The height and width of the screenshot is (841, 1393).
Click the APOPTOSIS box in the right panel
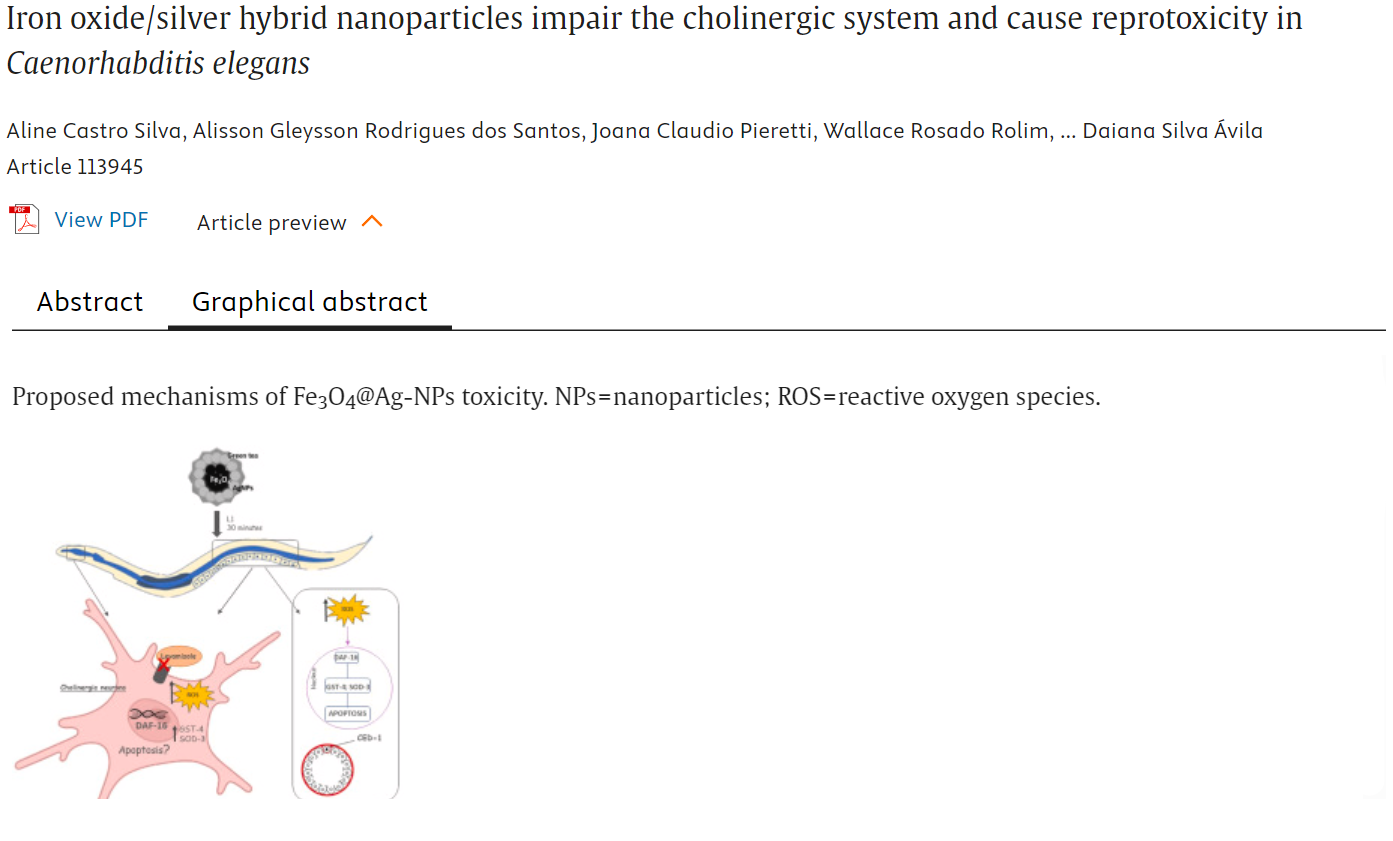(347, 714)
